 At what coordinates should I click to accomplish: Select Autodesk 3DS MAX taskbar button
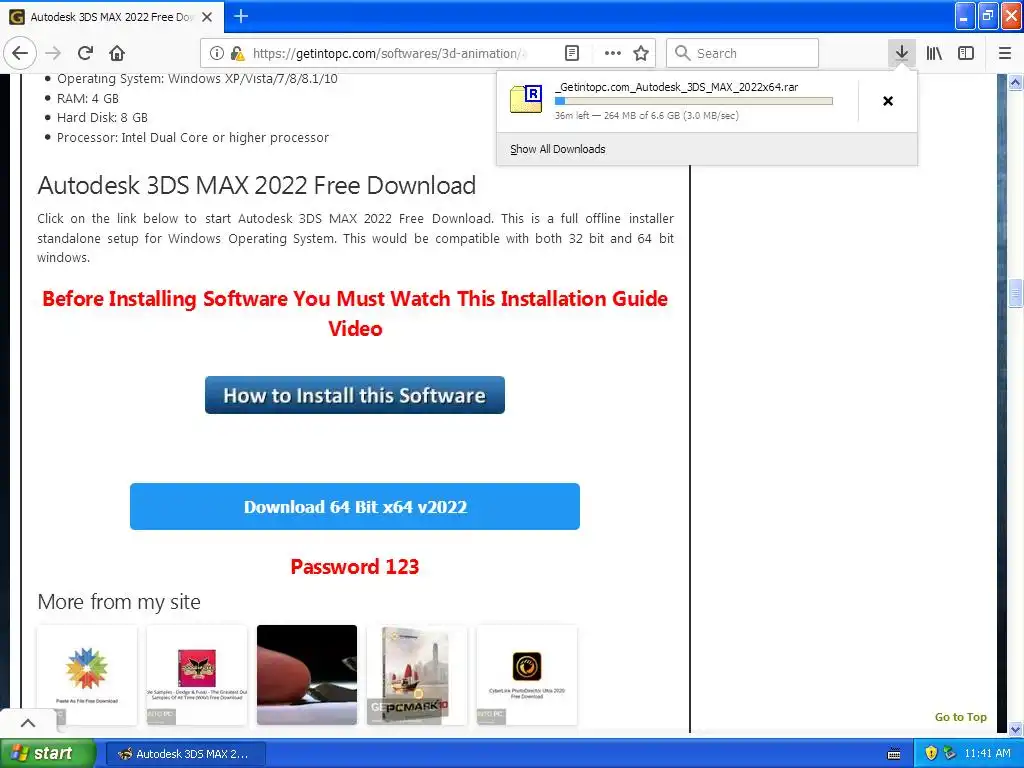(185, 754)
